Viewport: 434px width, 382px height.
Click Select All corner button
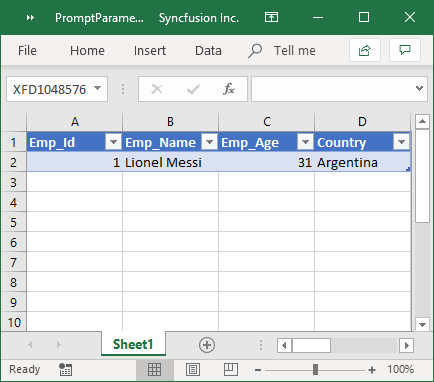coord(14,122)
